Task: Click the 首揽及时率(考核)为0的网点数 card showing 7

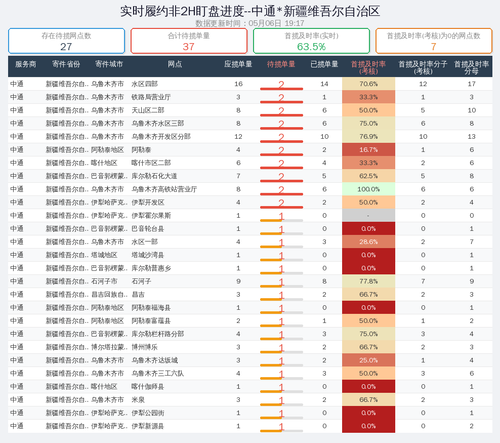Action: click(x=434, y=41)
